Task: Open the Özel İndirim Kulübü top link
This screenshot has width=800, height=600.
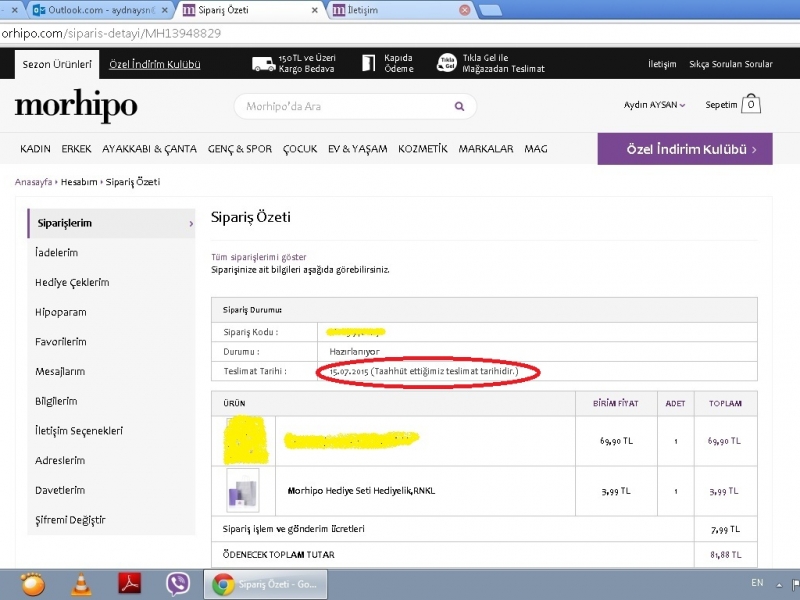Action: (x=155, y=64)
